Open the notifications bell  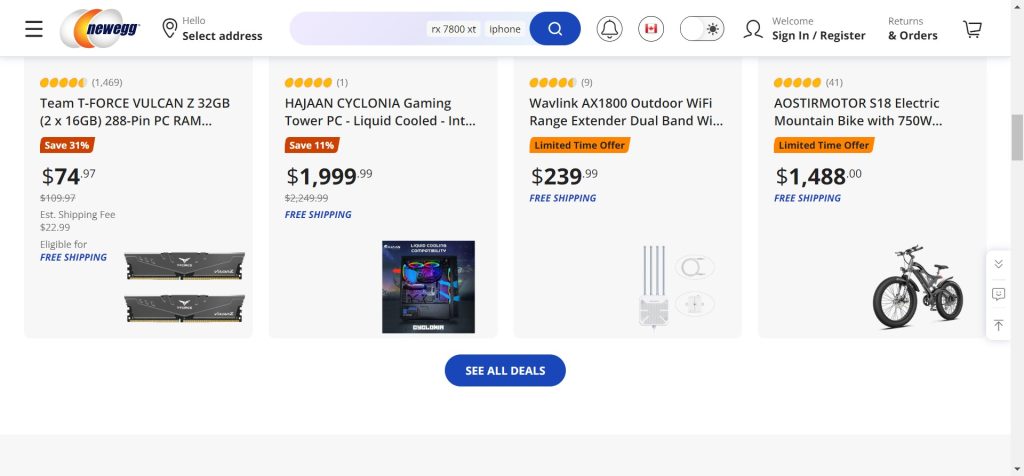(609, 29)
